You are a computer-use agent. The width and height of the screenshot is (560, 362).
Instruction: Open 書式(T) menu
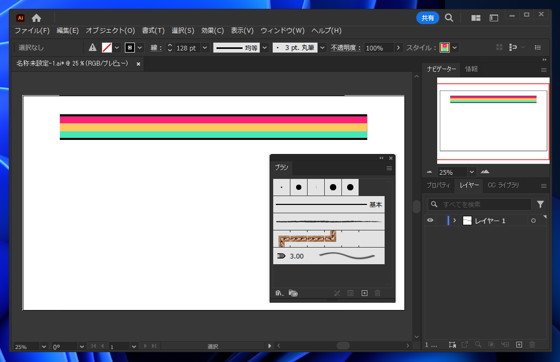tap(153, 31)
